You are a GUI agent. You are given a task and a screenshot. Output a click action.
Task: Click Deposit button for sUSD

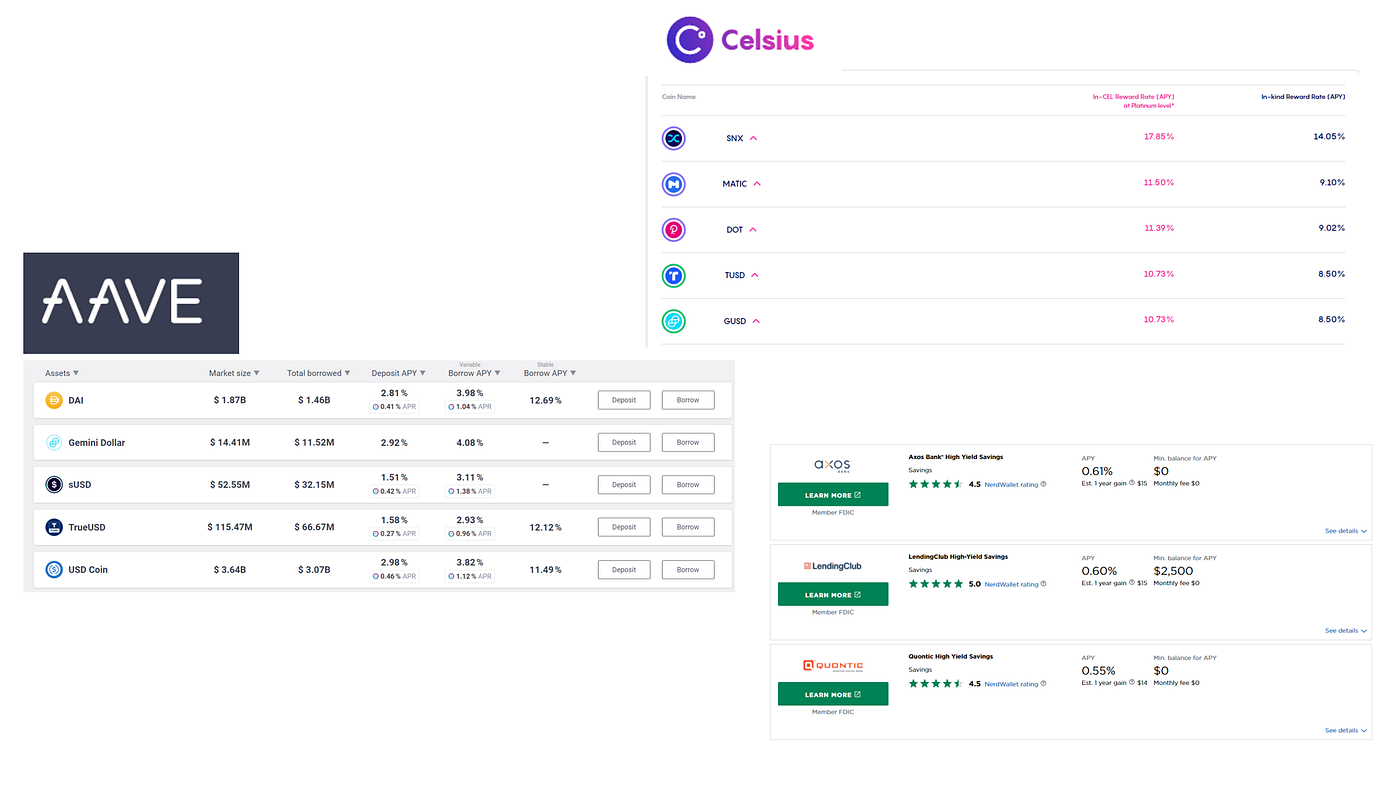click(x=624, y=485)
